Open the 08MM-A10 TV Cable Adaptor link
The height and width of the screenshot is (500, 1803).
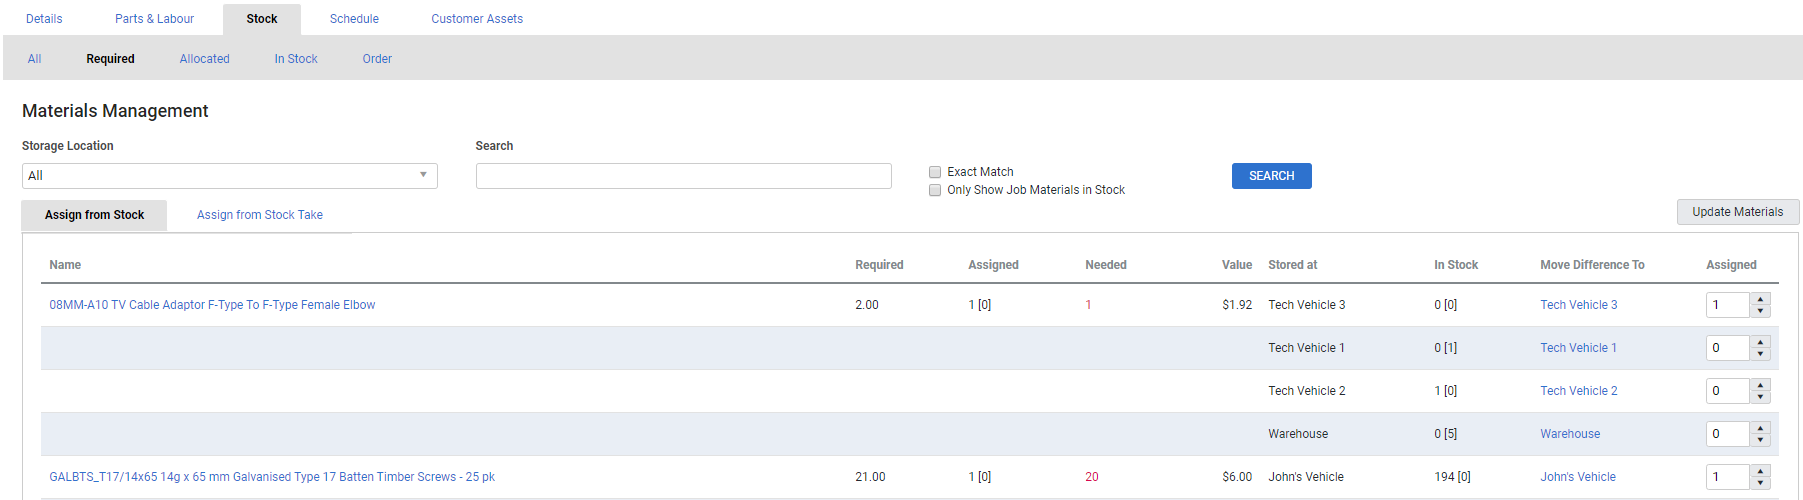(212, 305)
